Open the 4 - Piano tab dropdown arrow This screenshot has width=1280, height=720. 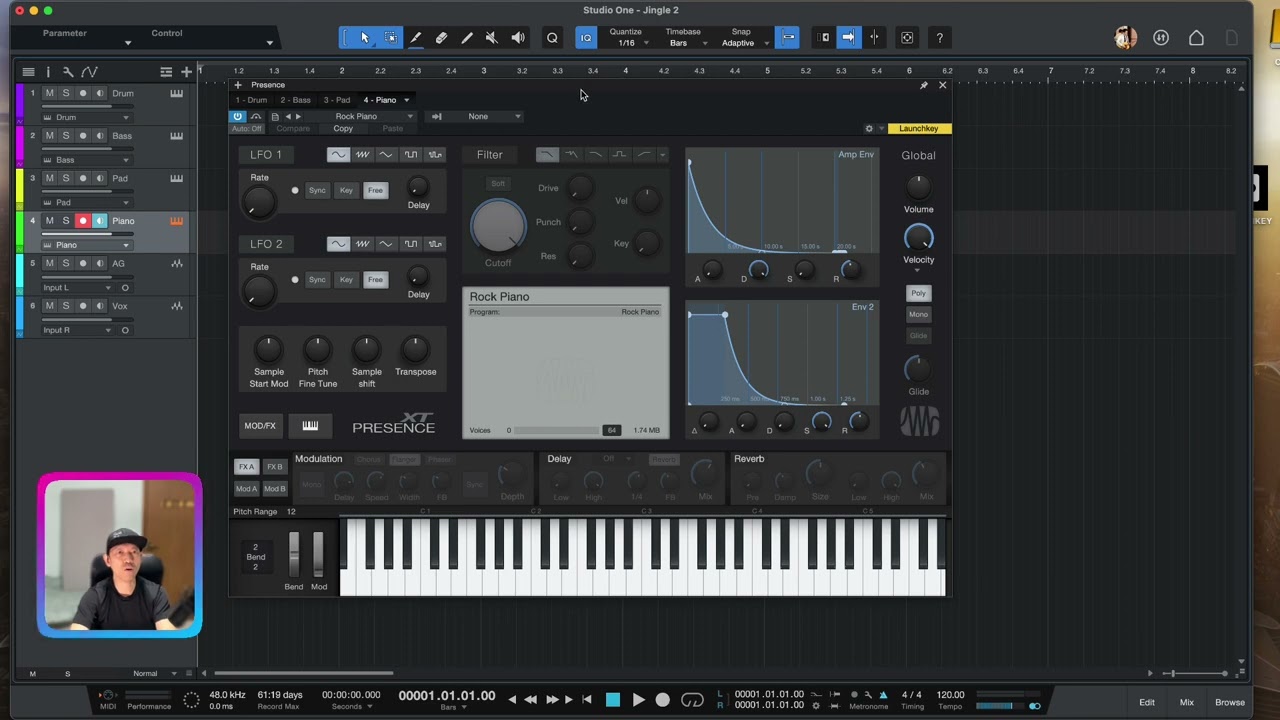pos(406,100)
